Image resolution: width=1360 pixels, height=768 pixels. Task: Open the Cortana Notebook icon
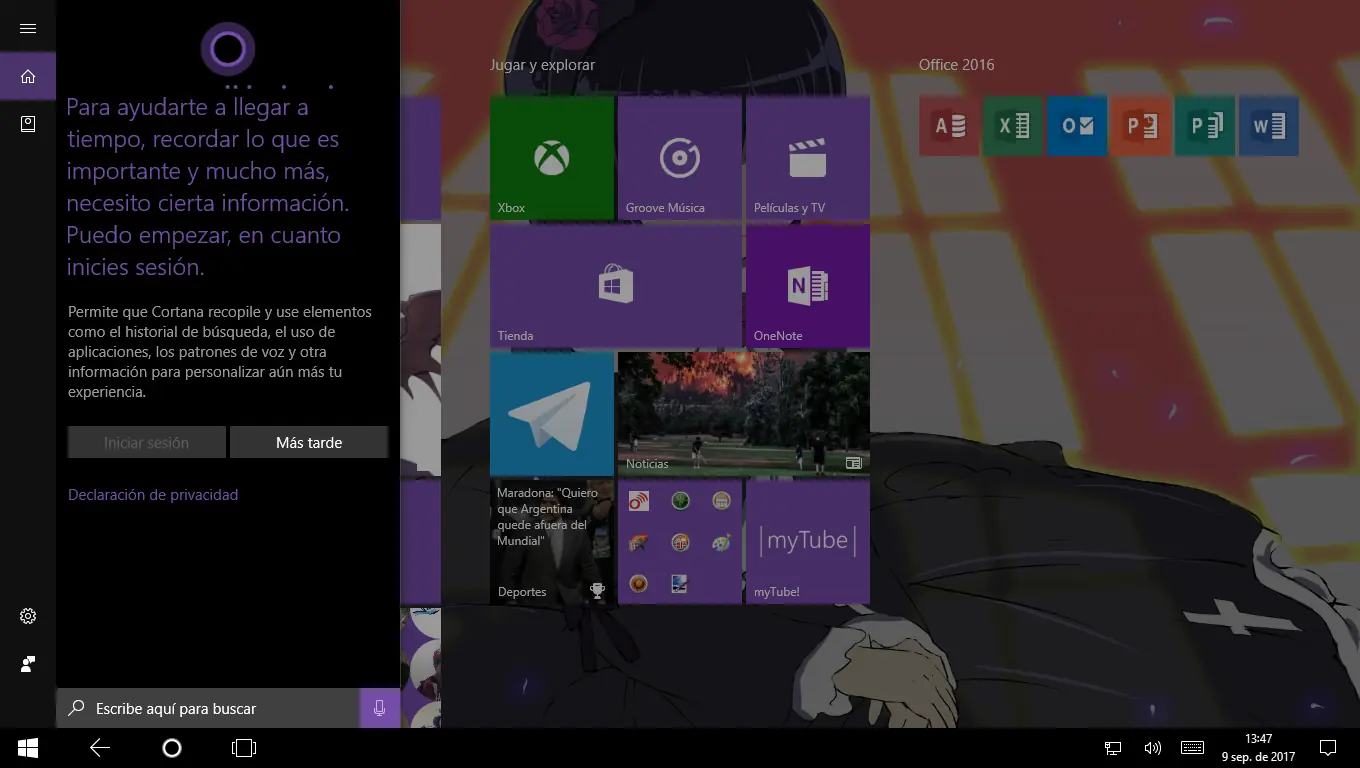tap(28, 123)
